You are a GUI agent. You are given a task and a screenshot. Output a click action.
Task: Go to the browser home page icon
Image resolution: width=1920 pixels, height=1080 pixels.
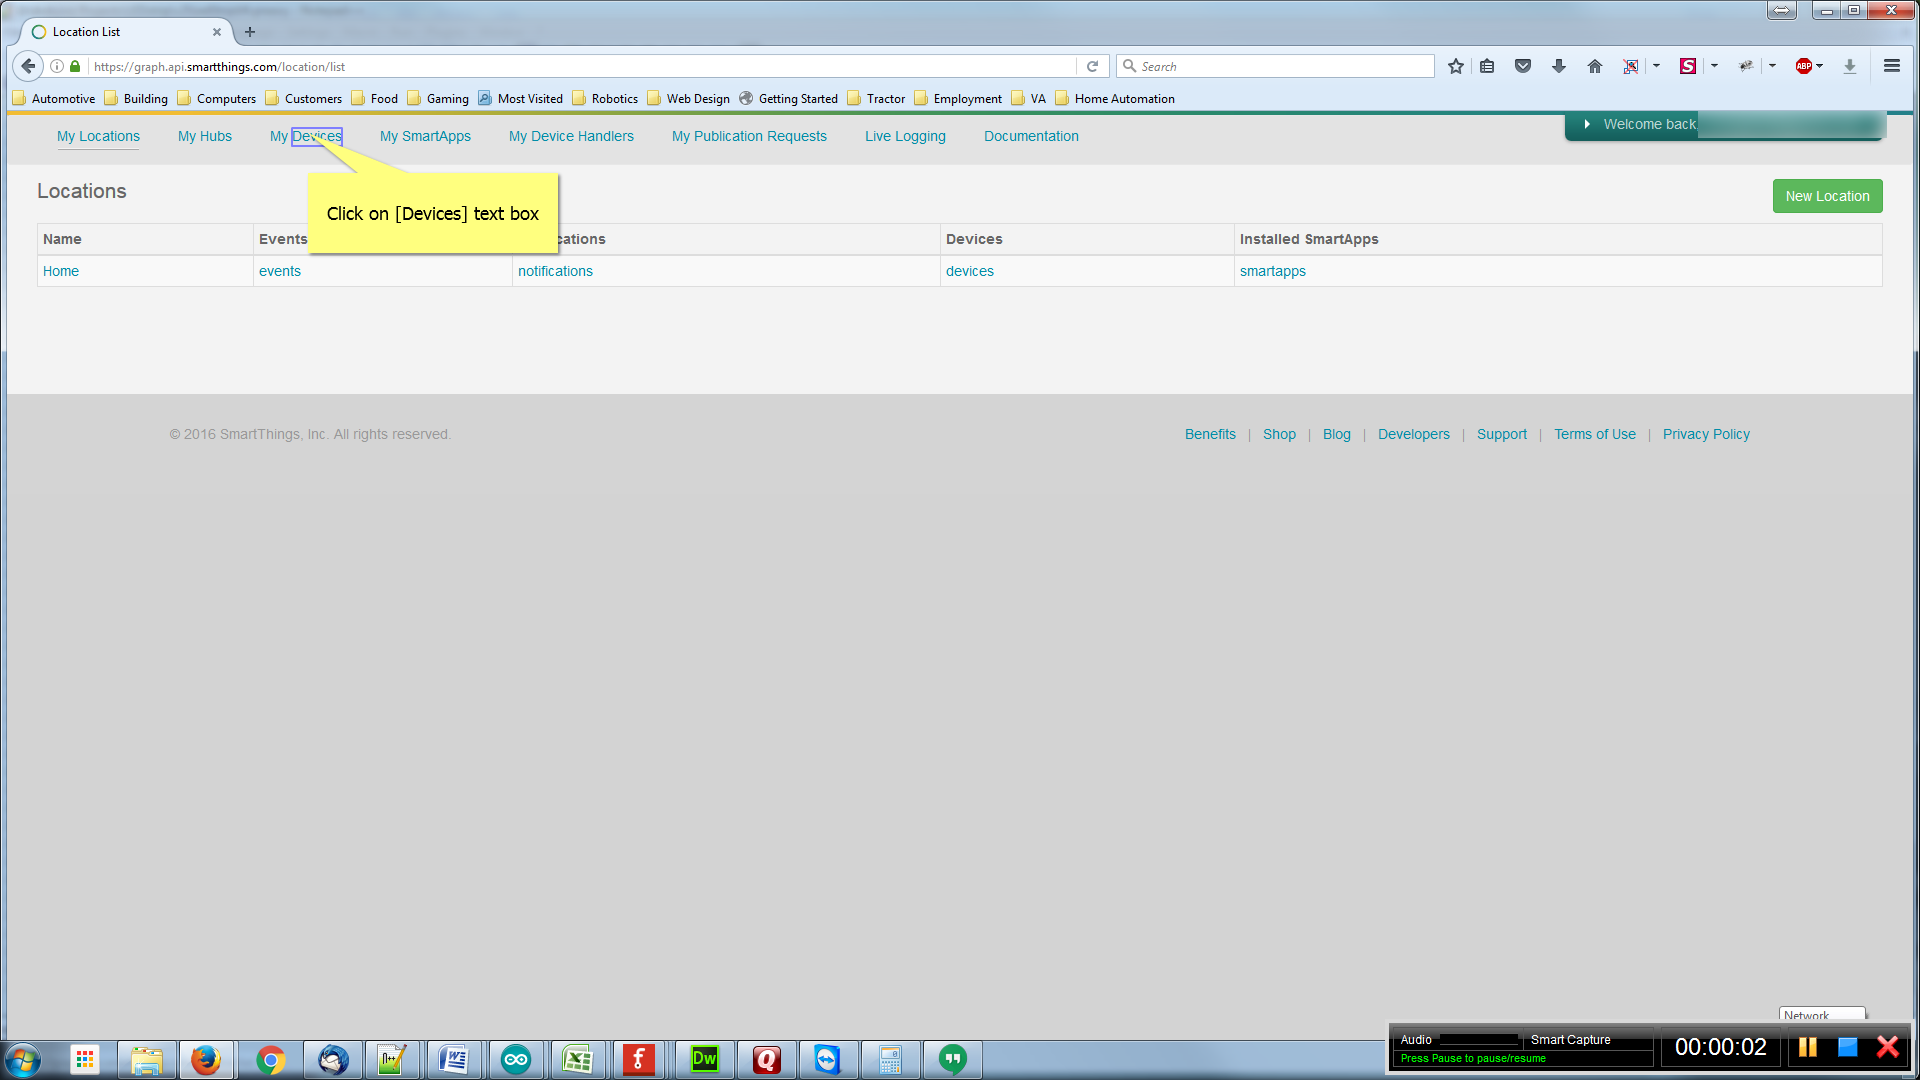pyautogui.click(x=1595, y=66)
